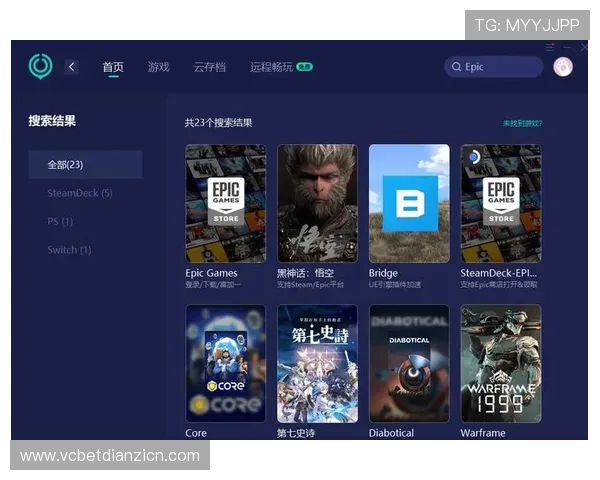Click the search magnifier icon
Viewport: 600px width, 480px height.
point(457,67)
